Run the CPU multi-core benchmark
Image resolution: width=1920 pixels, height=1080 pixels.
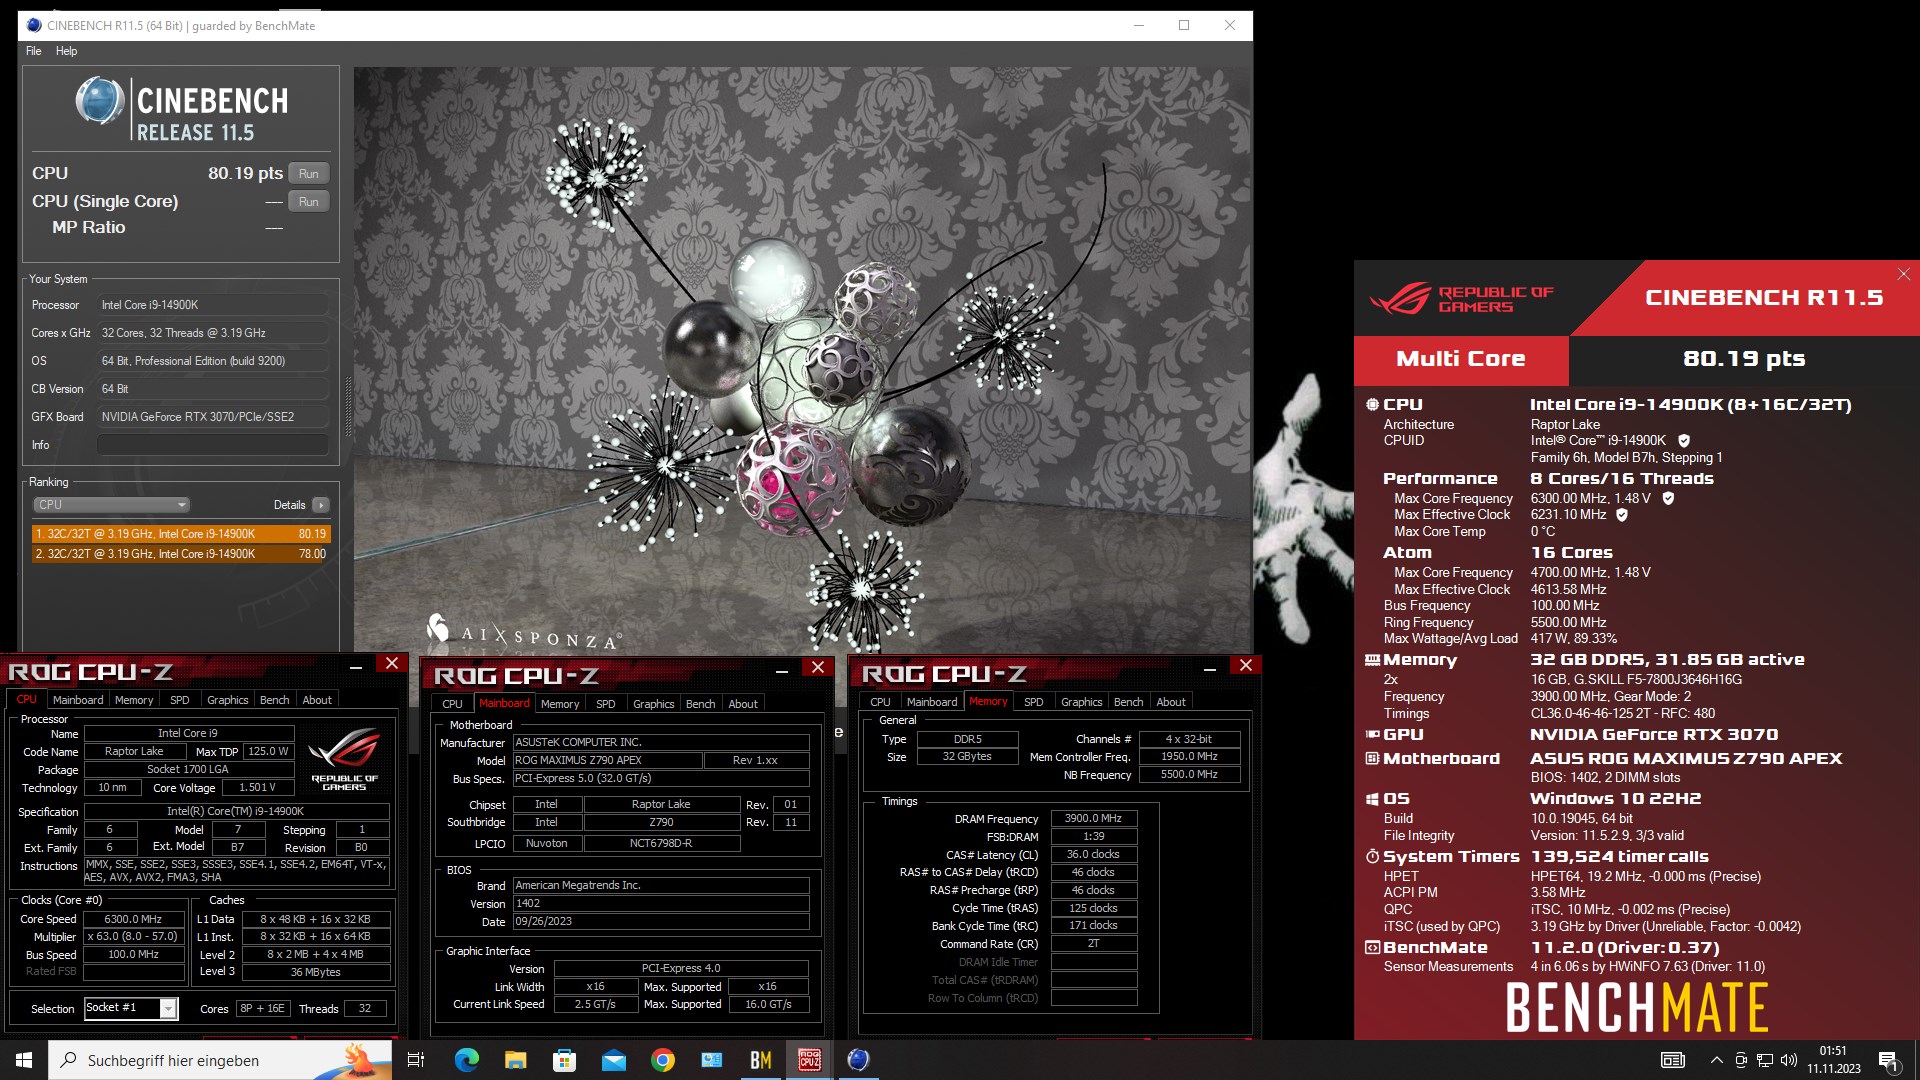point(309,174)
